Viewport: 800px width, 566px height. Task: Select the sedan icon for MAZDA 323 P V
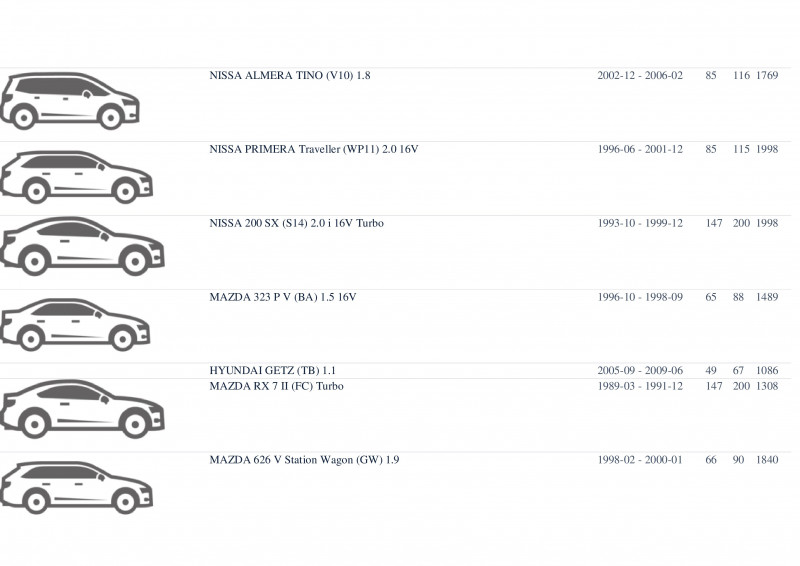75,325
